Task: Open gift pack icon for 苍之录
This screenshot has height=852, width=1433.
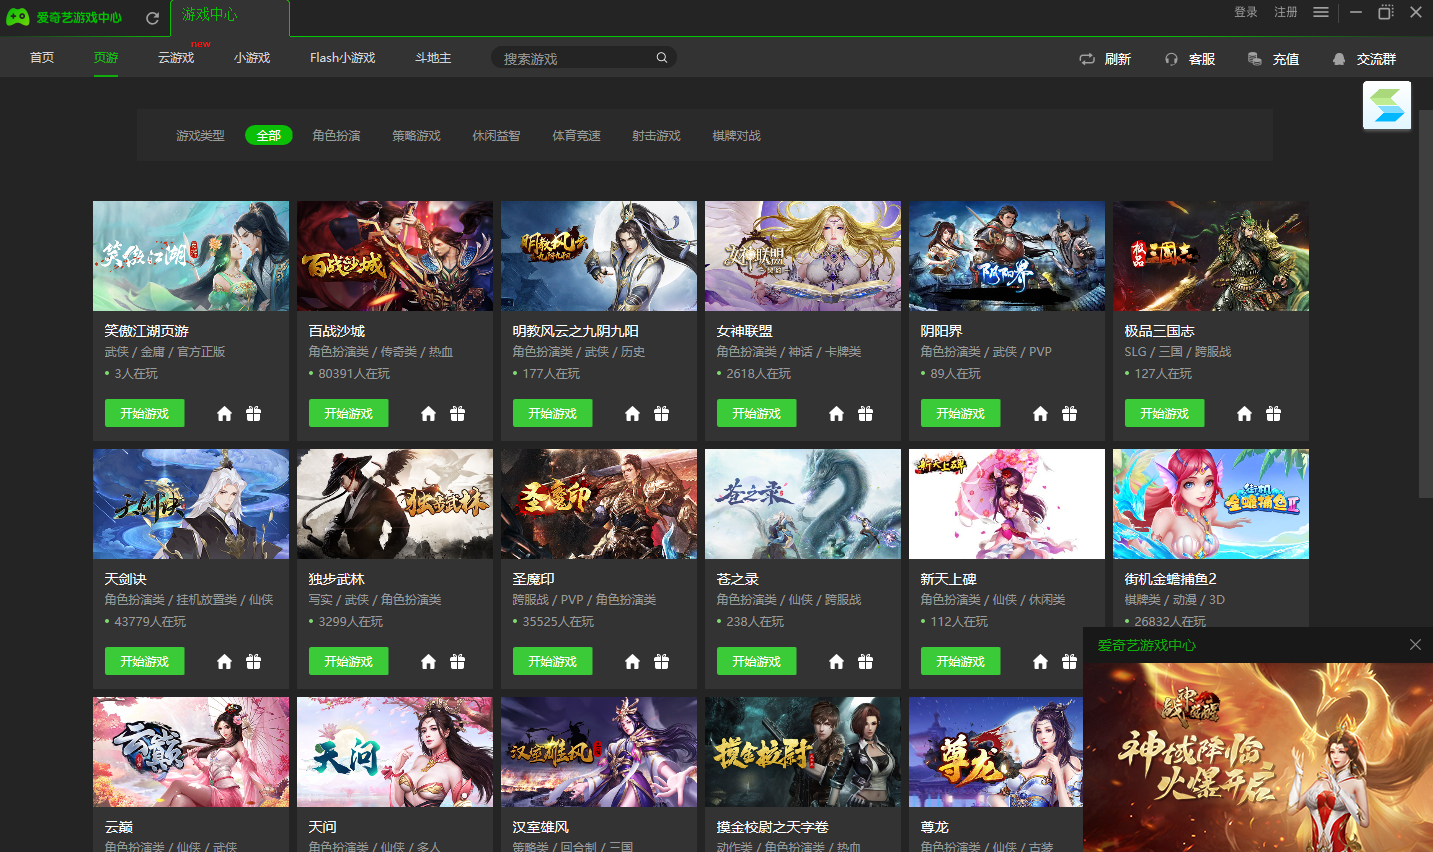Action: 866,661
